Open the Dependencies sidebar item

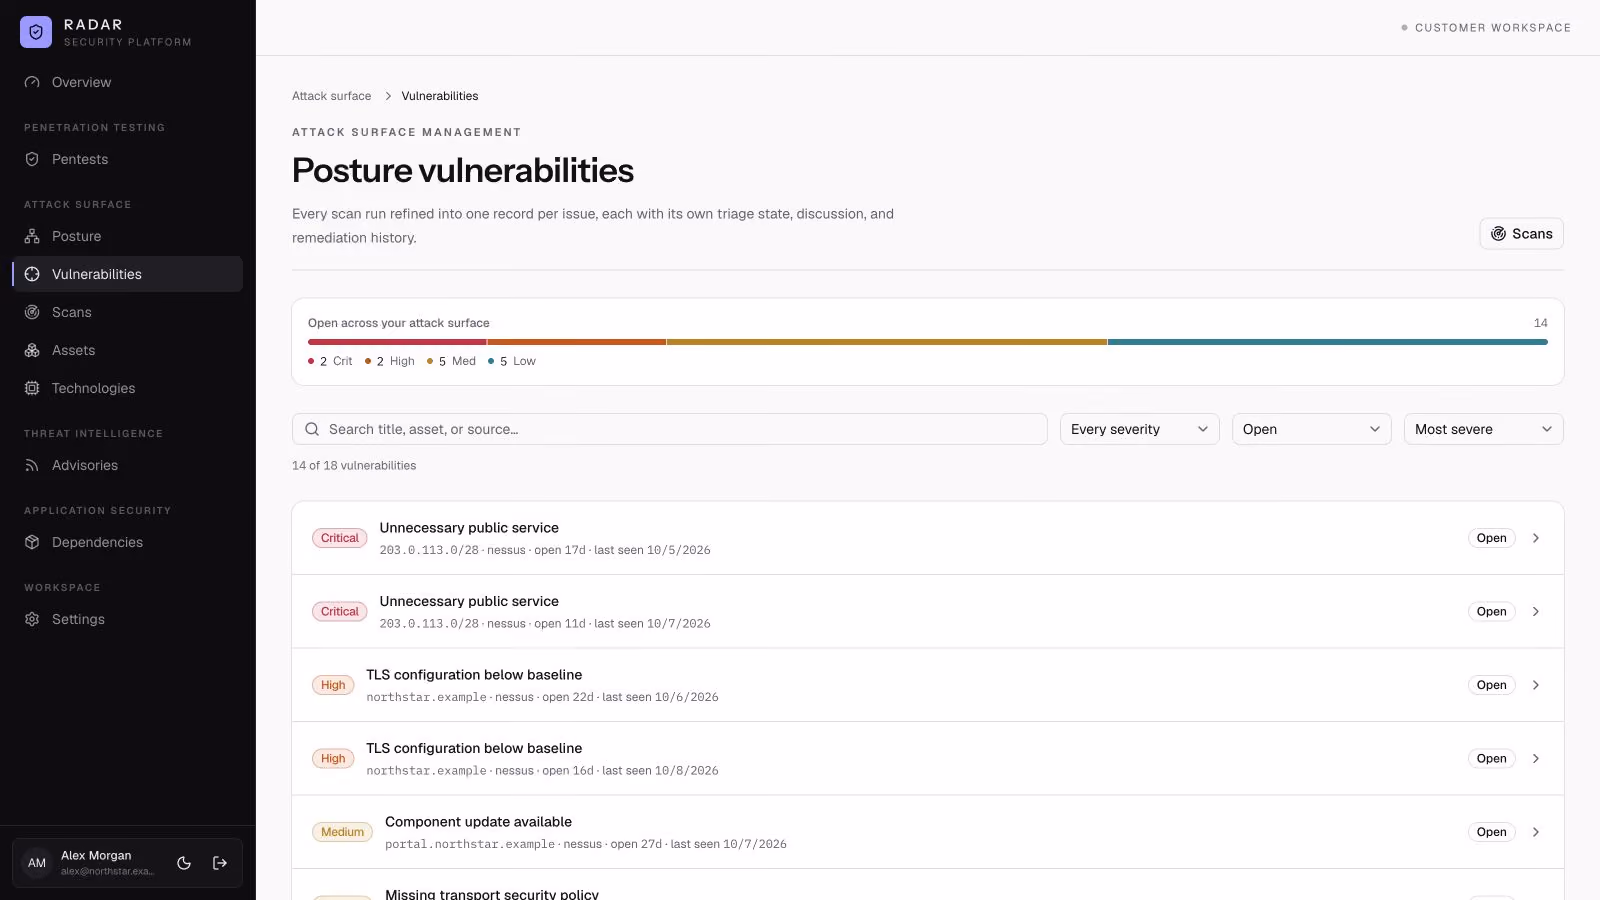click(128, 542)
